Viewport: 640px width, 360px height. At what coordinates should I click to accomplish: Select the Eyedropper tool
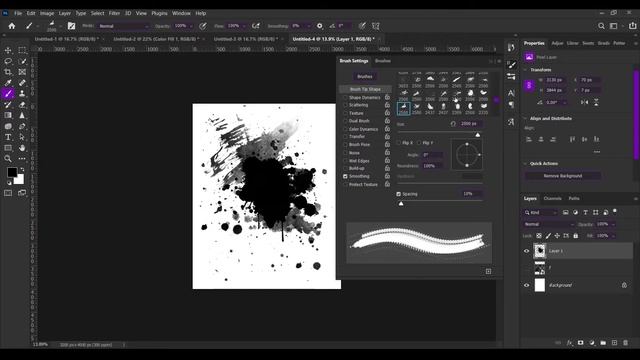(8, 83)
